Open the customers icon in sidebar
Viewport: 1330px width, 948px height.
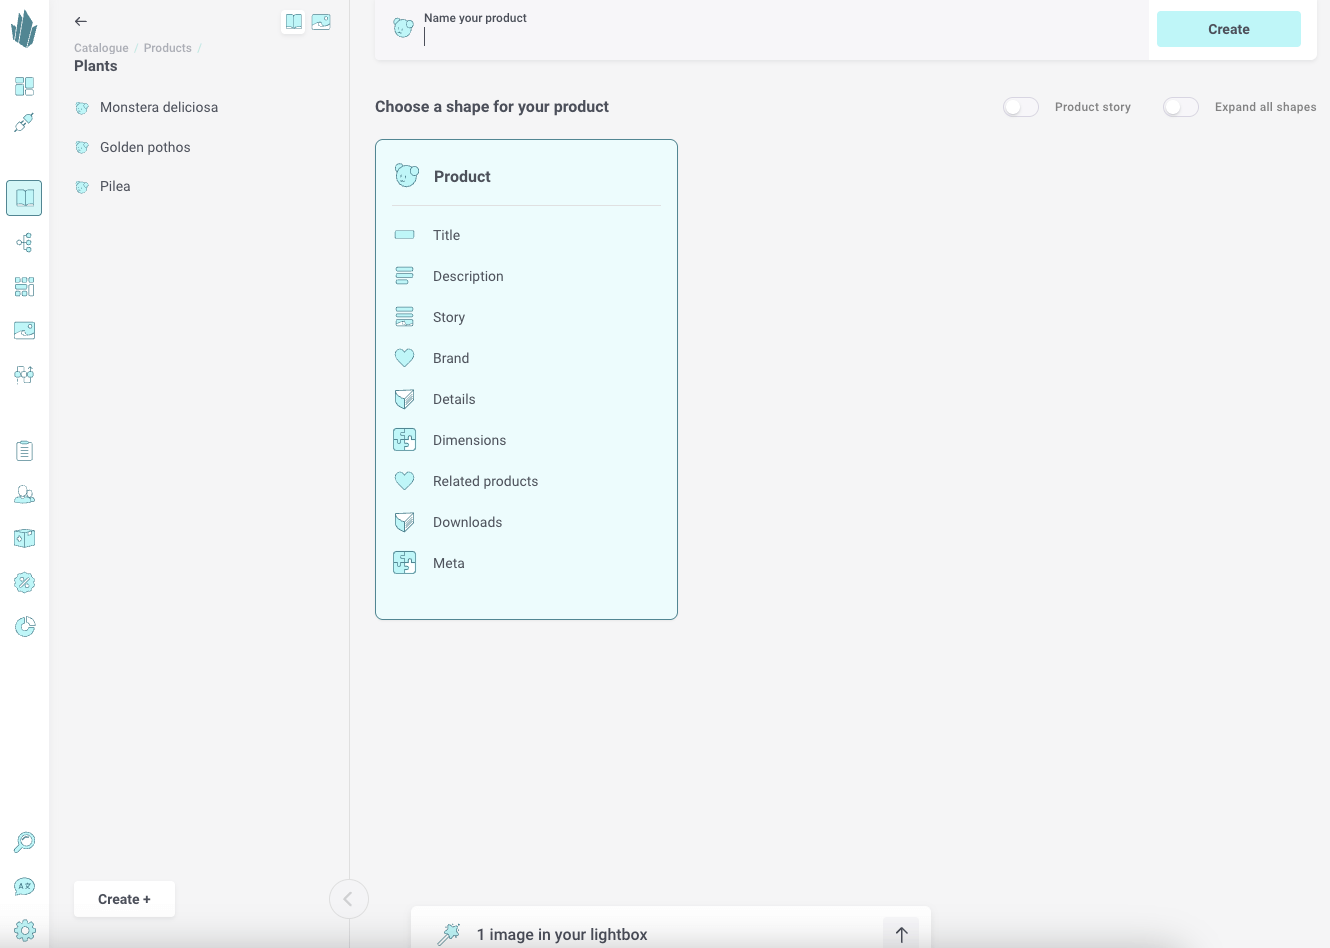point(25,495)
